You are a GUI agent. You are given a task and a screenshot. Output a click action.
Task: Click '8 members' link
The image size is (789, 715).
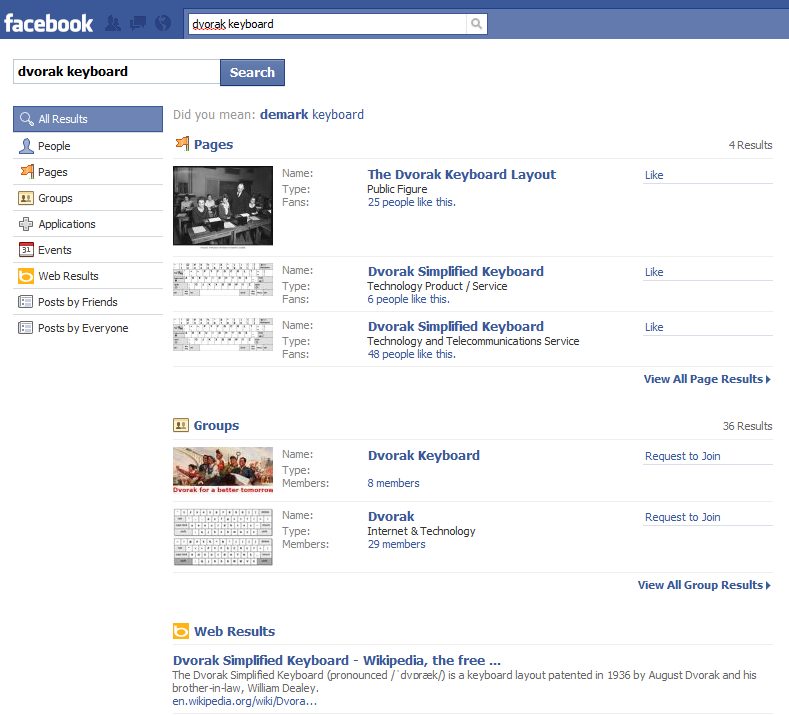tap(393, 483)
